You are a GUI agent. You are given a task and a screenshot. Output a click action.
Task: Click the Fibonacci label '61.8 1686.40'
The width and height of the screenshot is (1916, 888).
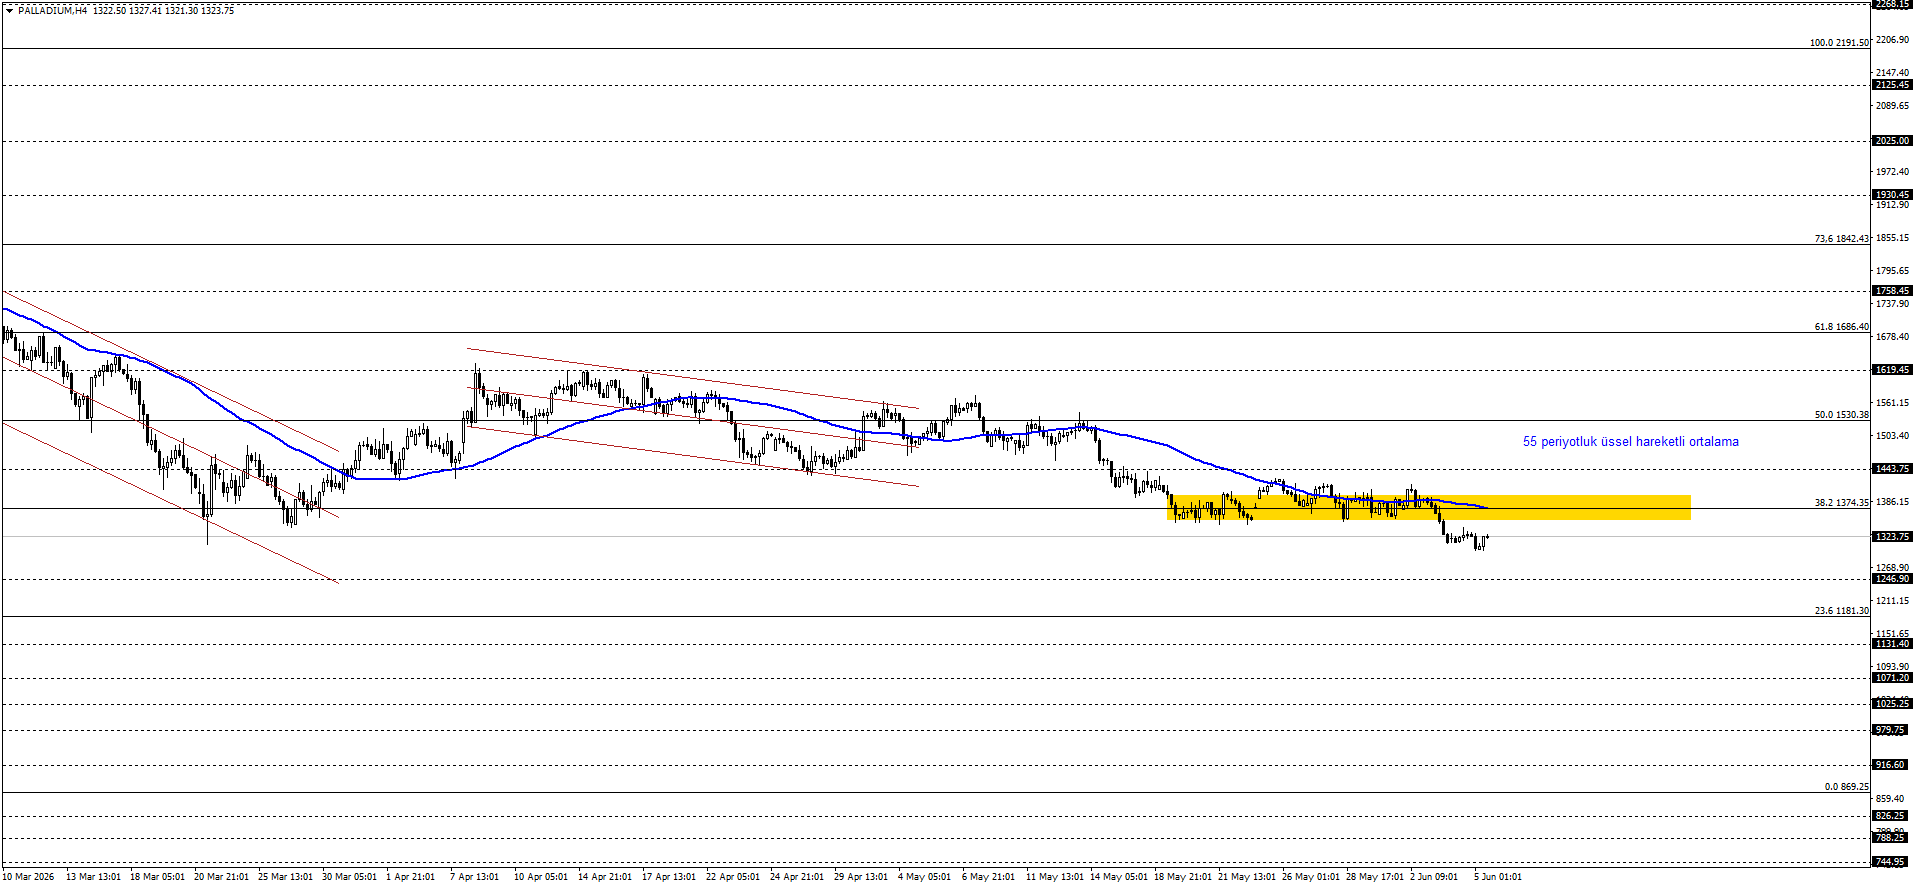[x=1841, y=327]
